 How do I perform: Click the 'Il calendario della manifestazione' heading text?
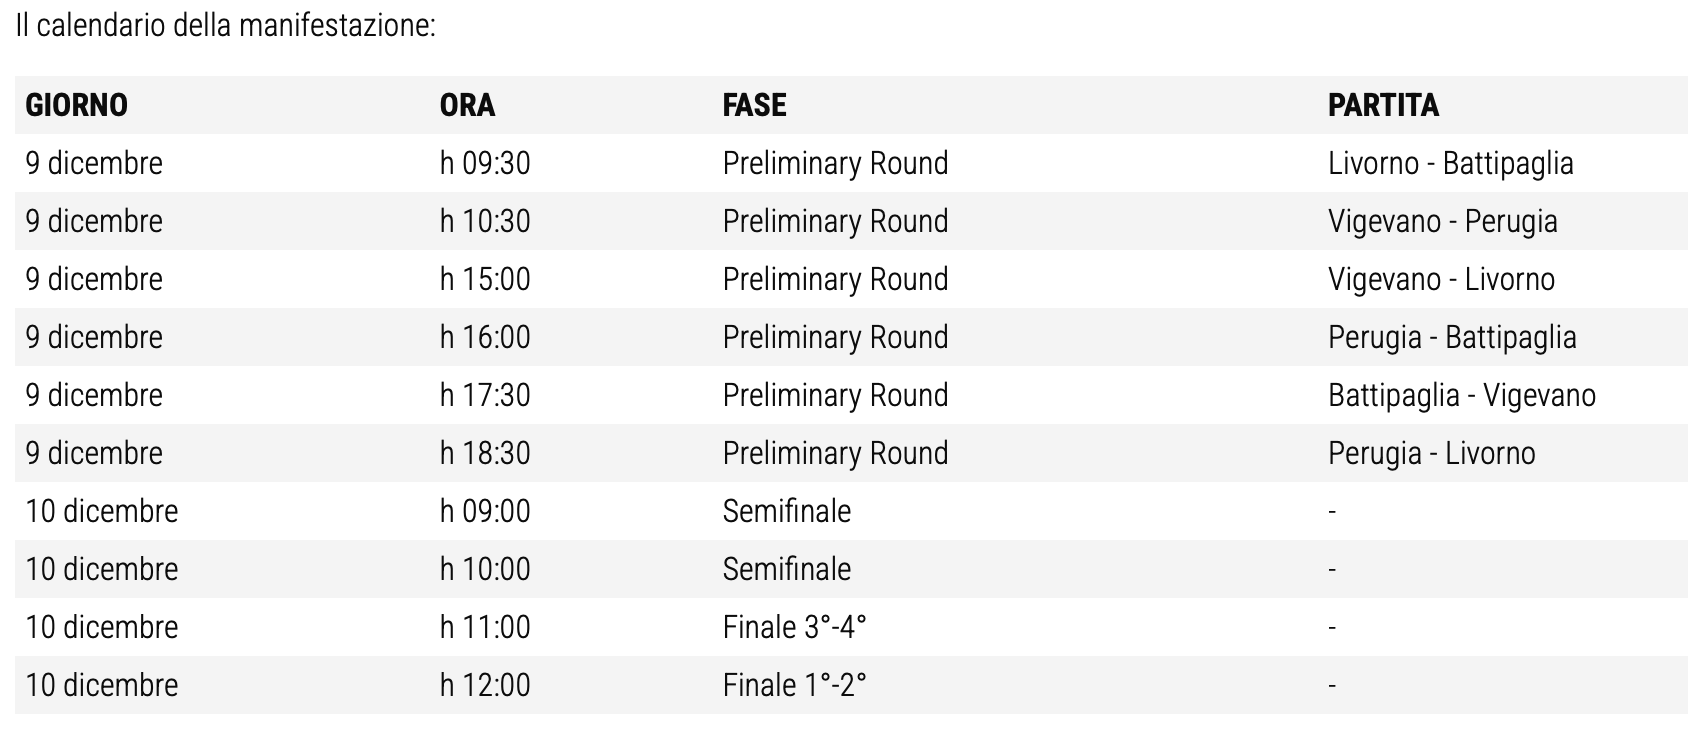click(225, 25)
